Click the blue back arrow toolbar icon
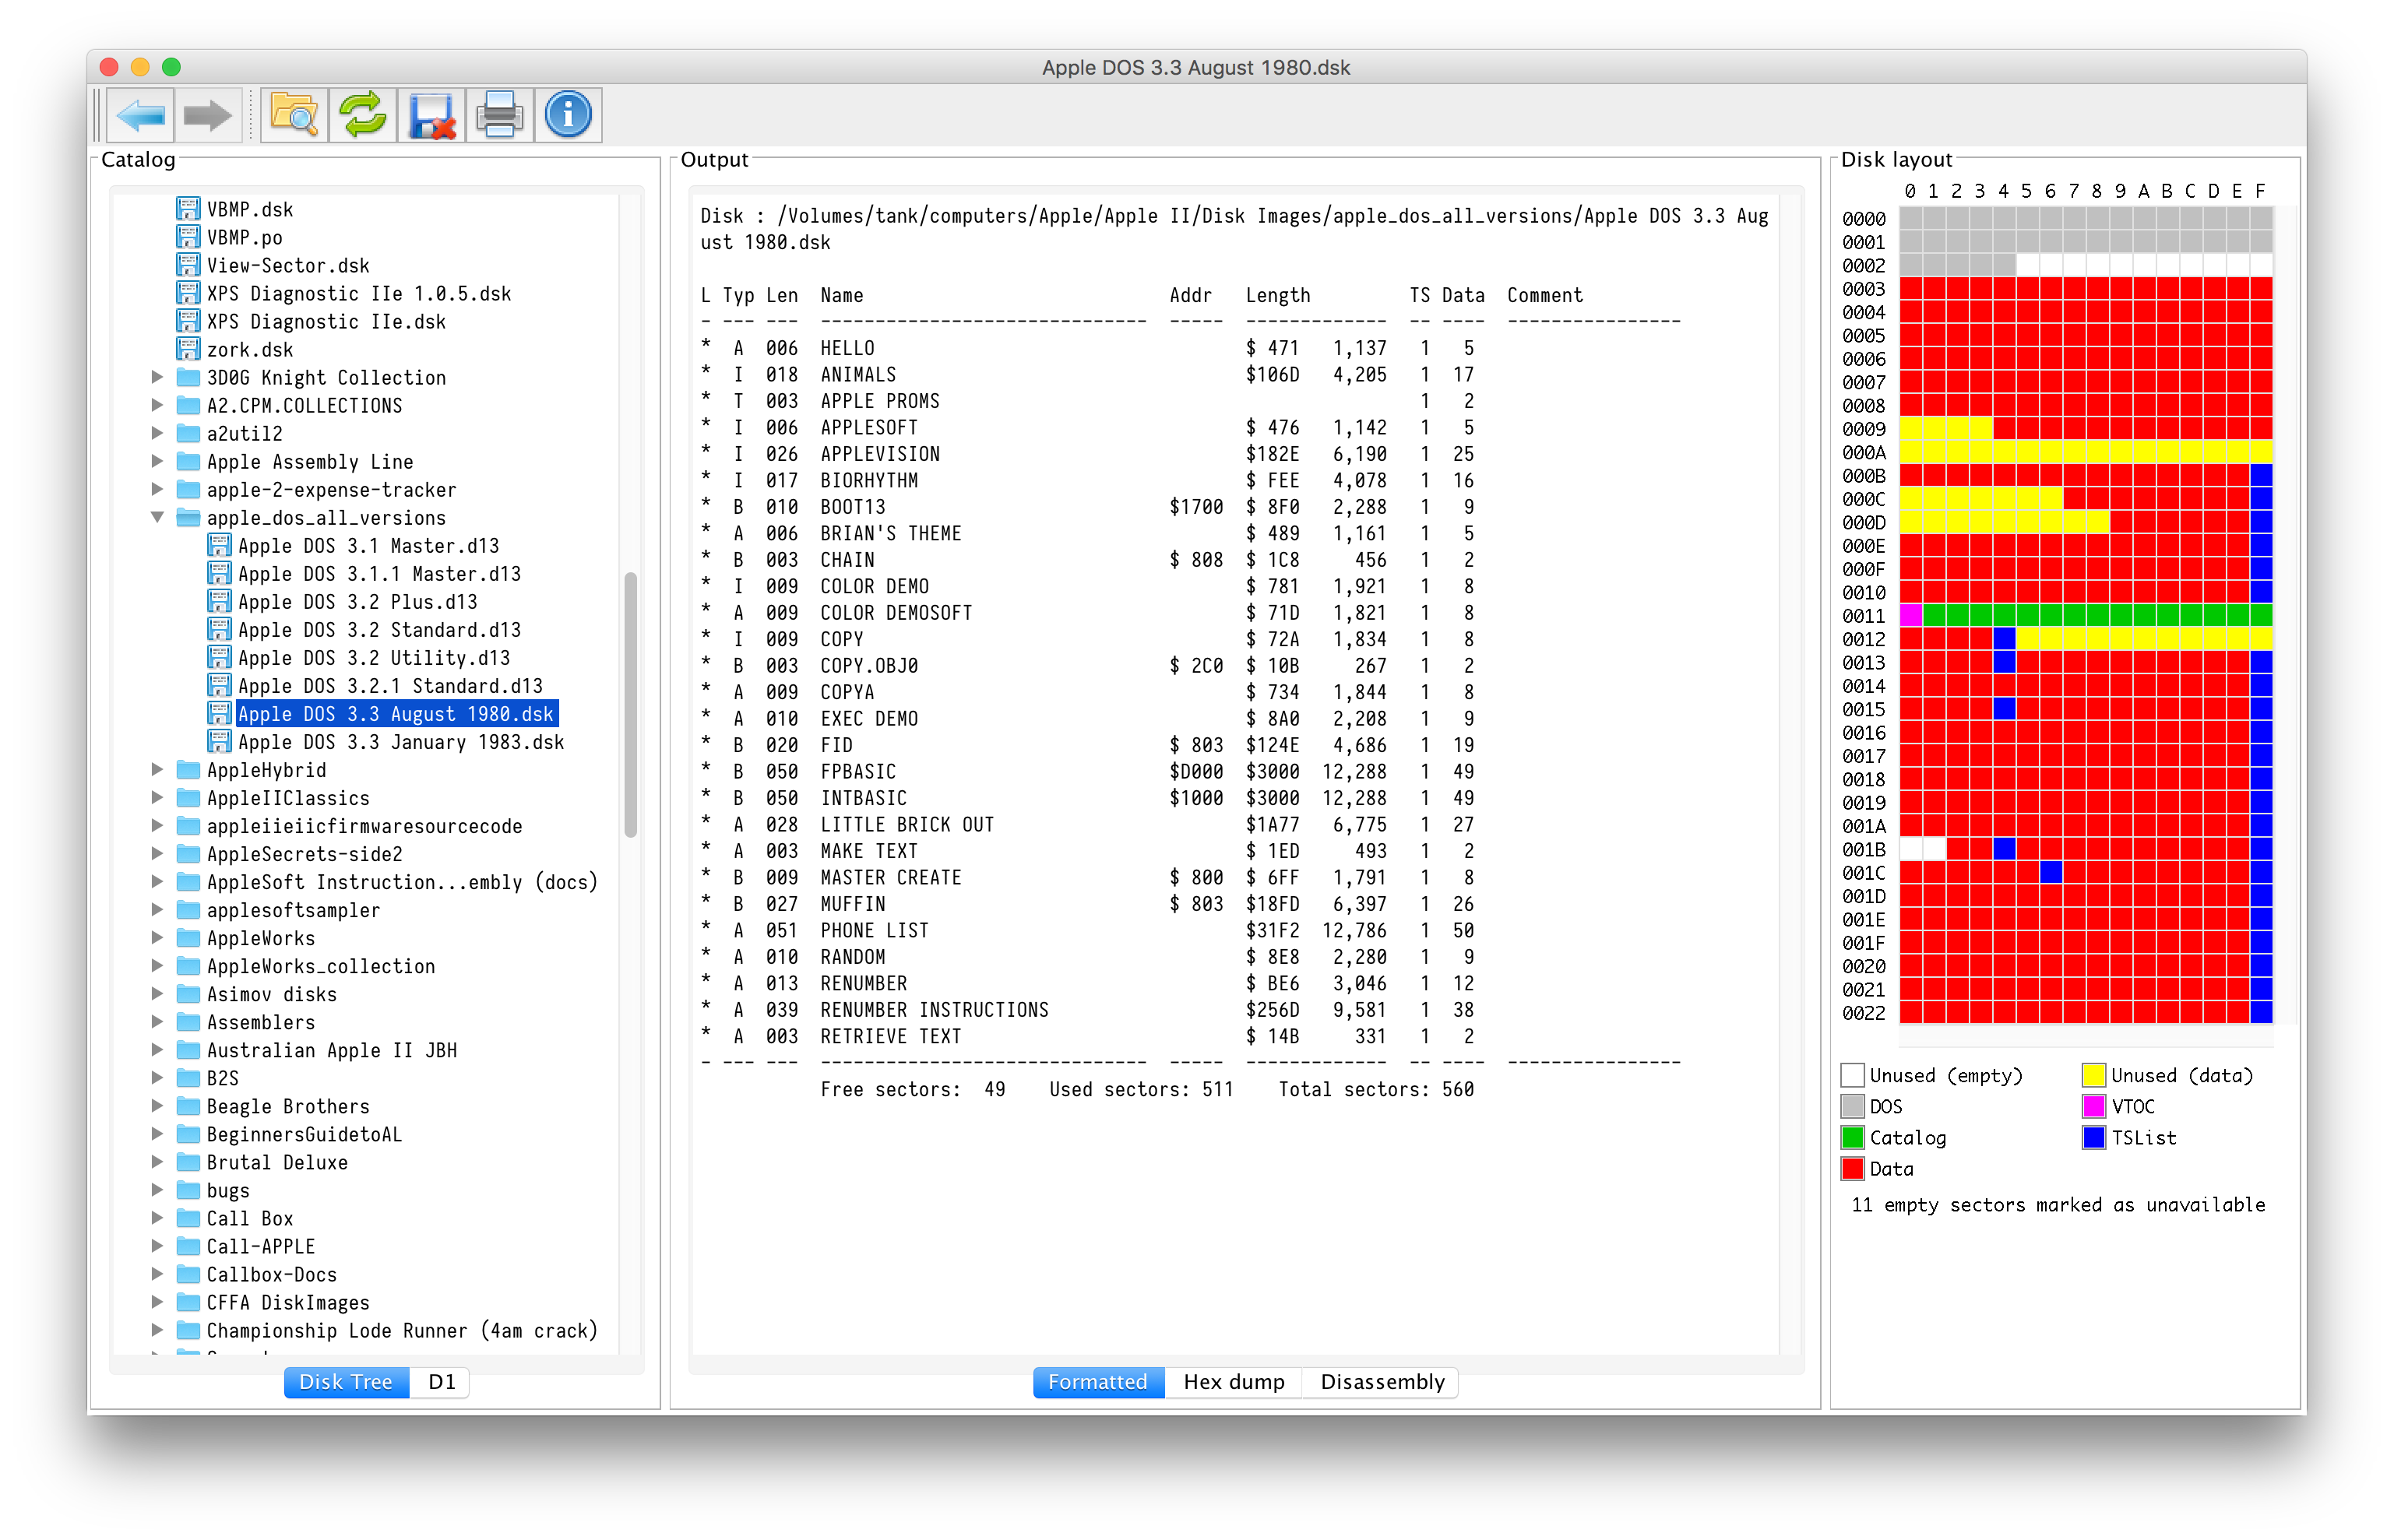 point(140,116)
